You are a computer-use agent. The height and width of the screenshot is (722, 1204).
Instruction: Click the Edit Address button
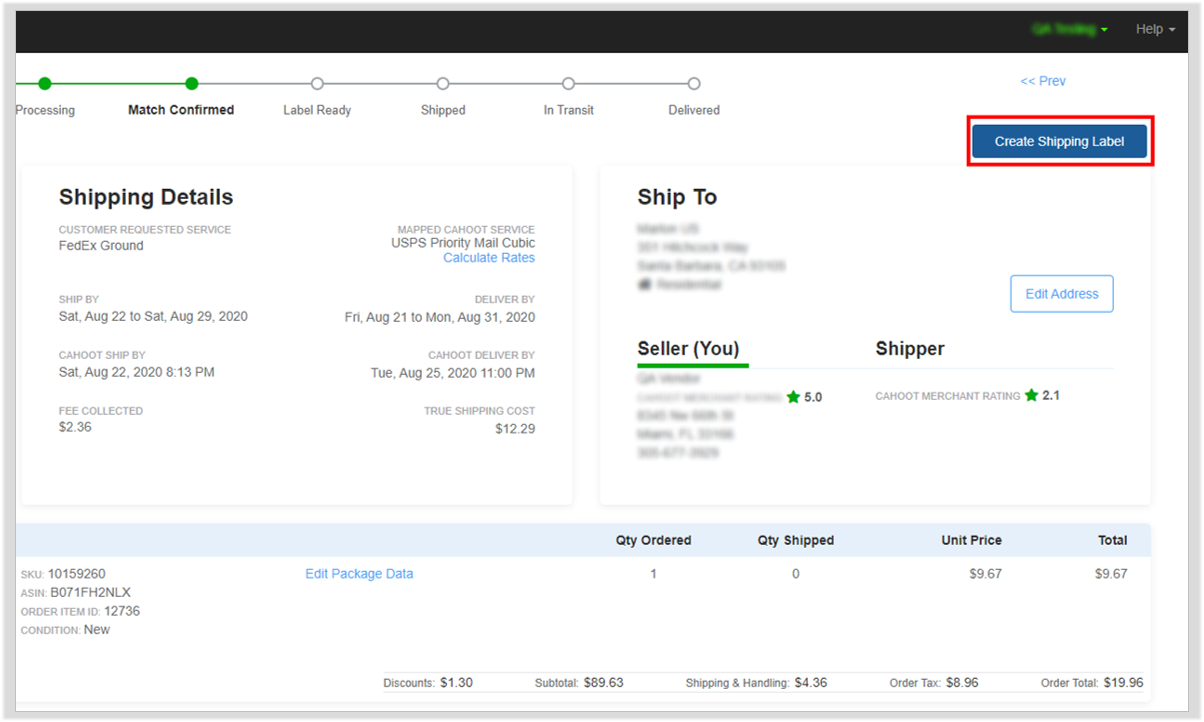click(x=1061, y=294)
